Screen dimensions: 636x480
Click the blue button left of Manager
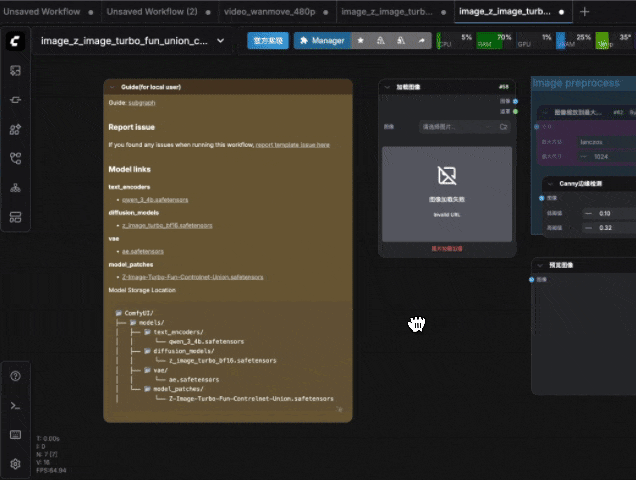pos(267,41)
